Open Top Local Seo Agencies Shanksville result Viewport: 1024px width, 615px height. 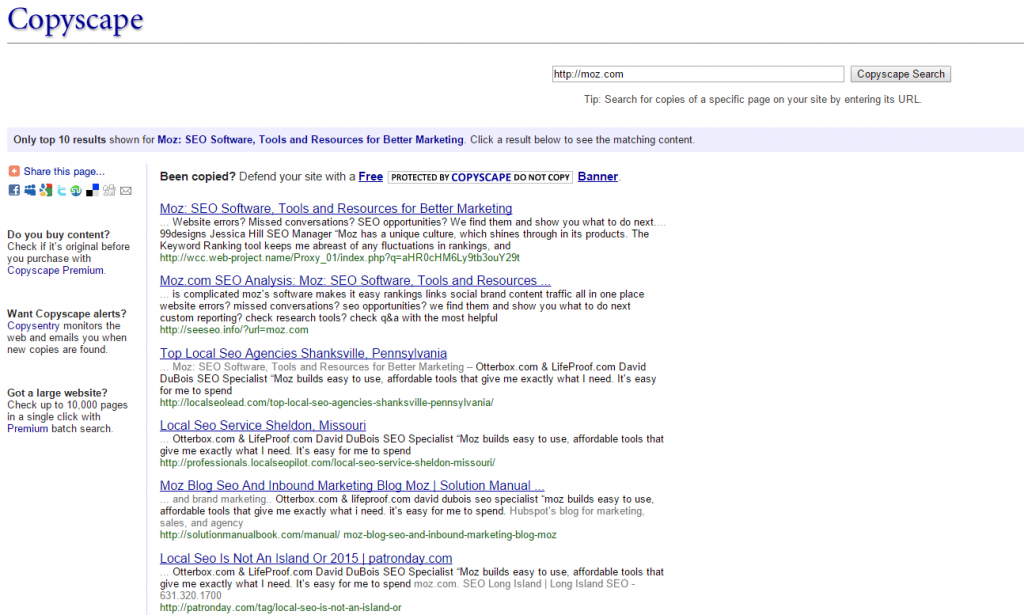(303, 354)
